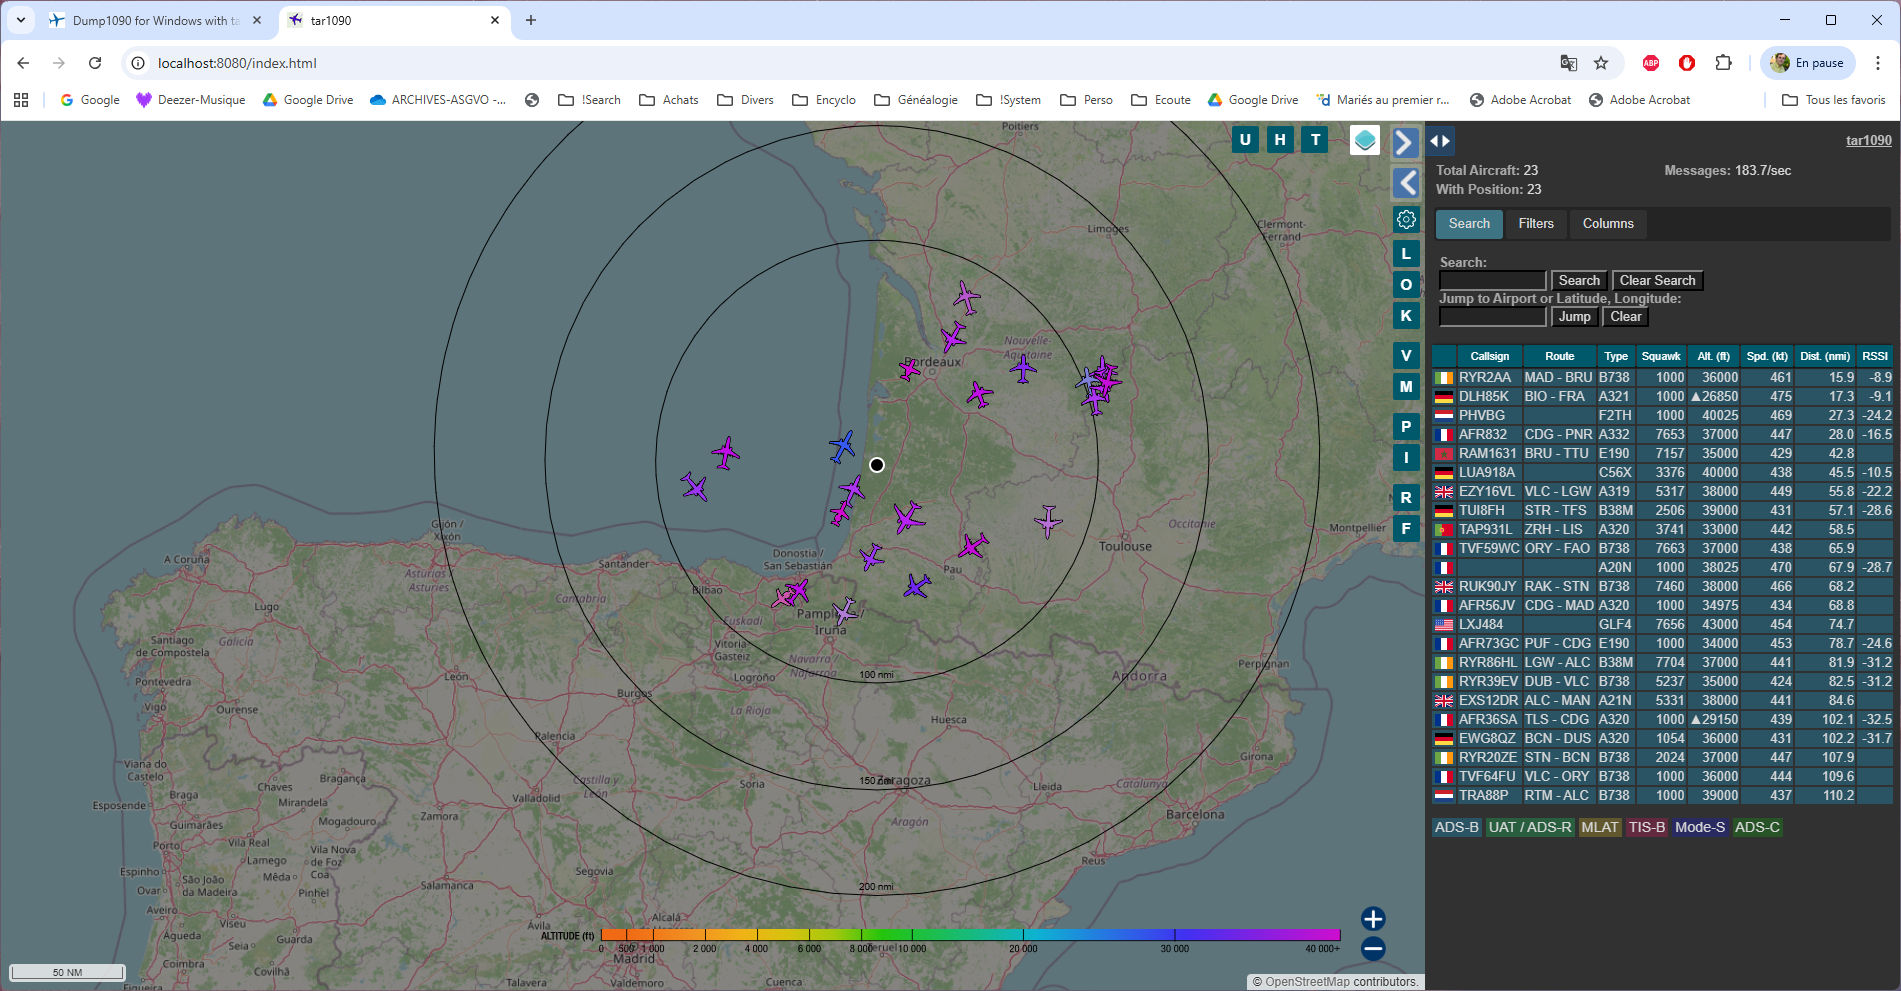This screenshot has width=1901, height=991.
Task: Sort table by Squawk column header
Action: [x=1661, y=357]
